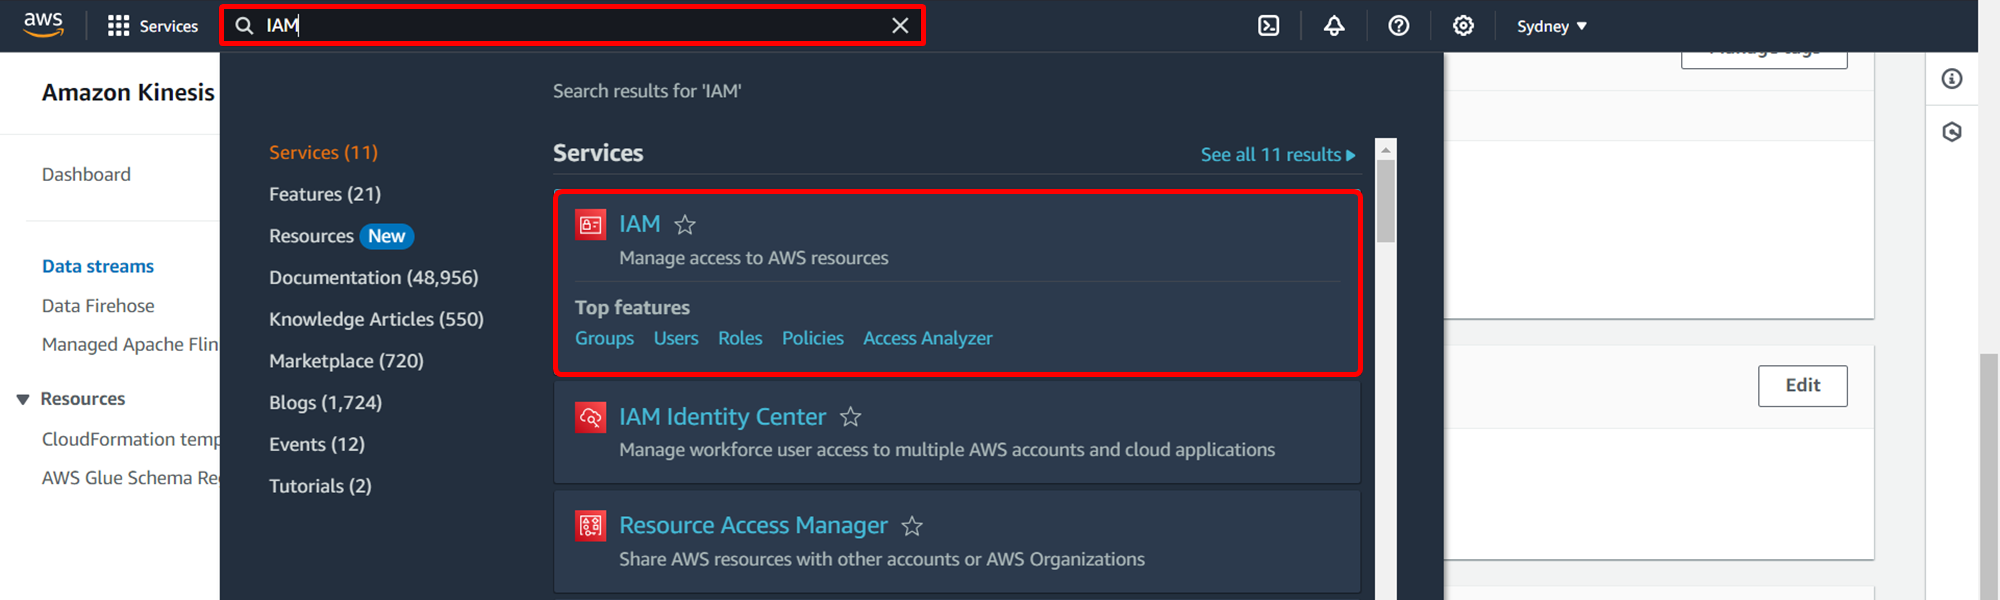Click the Edit button
2000x600 pixels.
tap(1802, 386)
